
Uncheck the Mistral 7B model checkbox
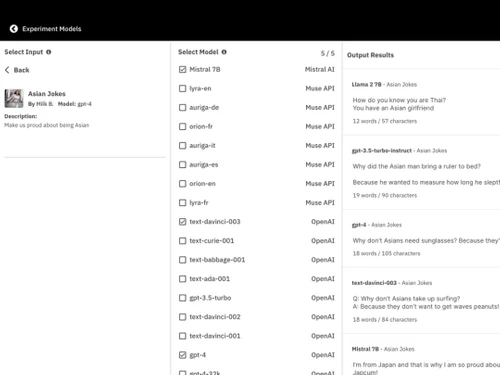click(183, 69)
